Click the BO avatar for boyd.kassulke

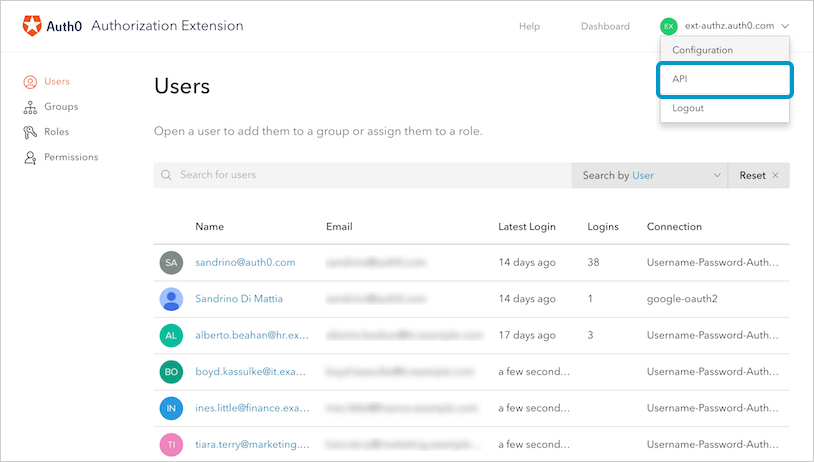pos(171,372)
